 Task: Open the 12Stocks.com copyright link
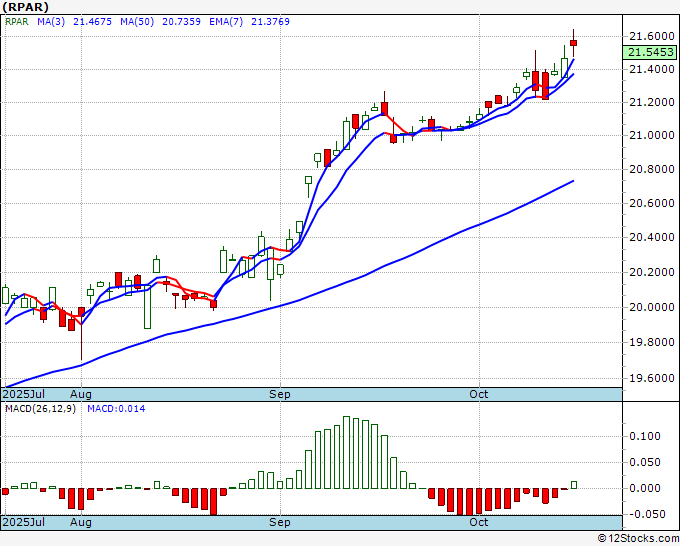[638, 539]
